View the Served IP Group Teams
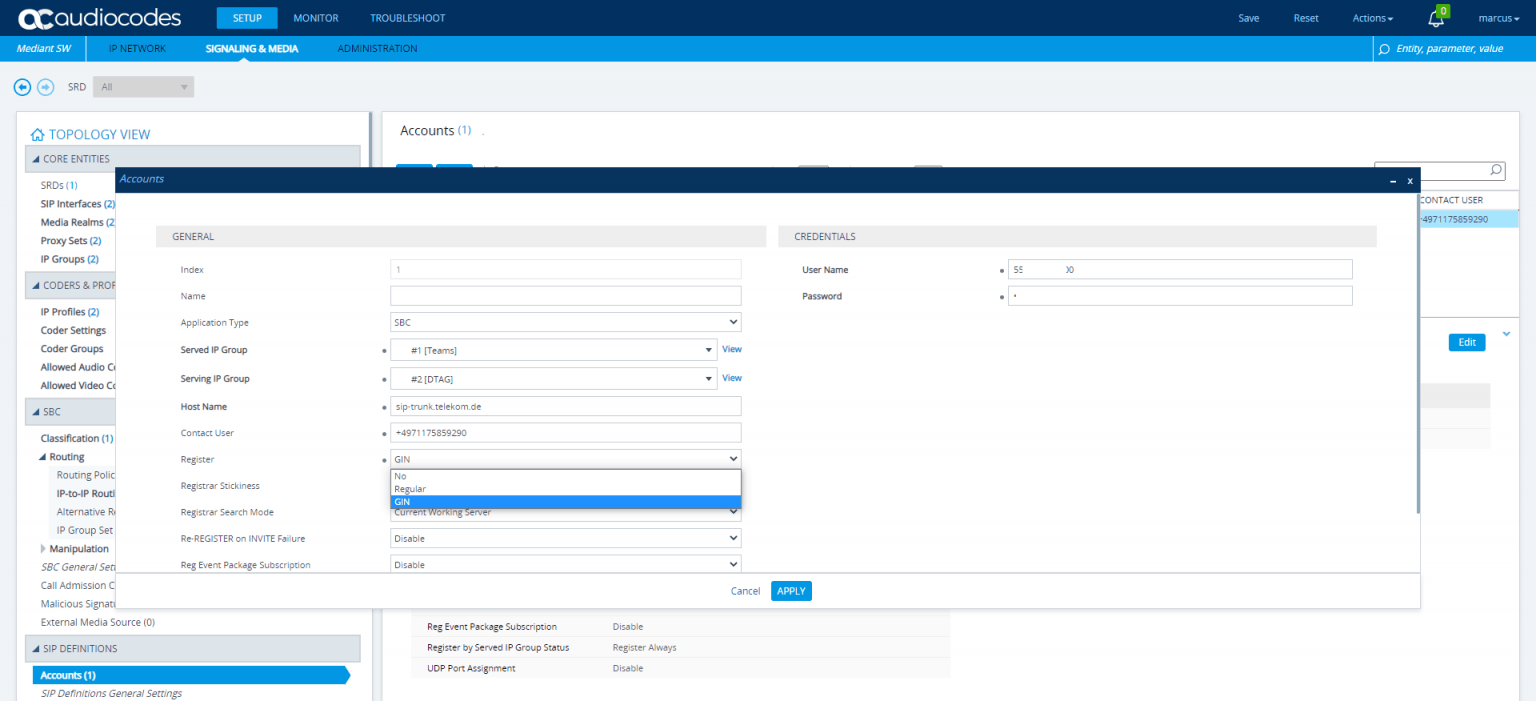1536x701 pixels. pyautogui.click(x=731, y=349)
